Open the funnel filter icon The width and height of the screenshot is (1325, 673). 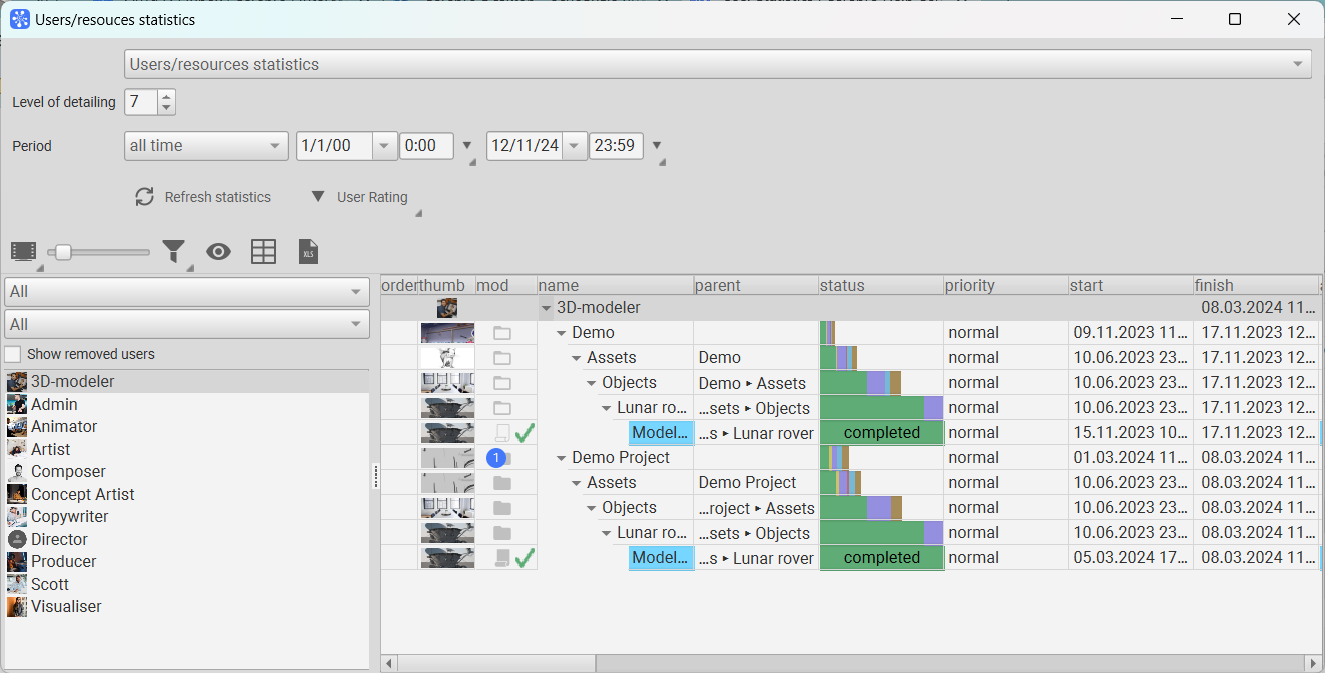coord(174,251)
